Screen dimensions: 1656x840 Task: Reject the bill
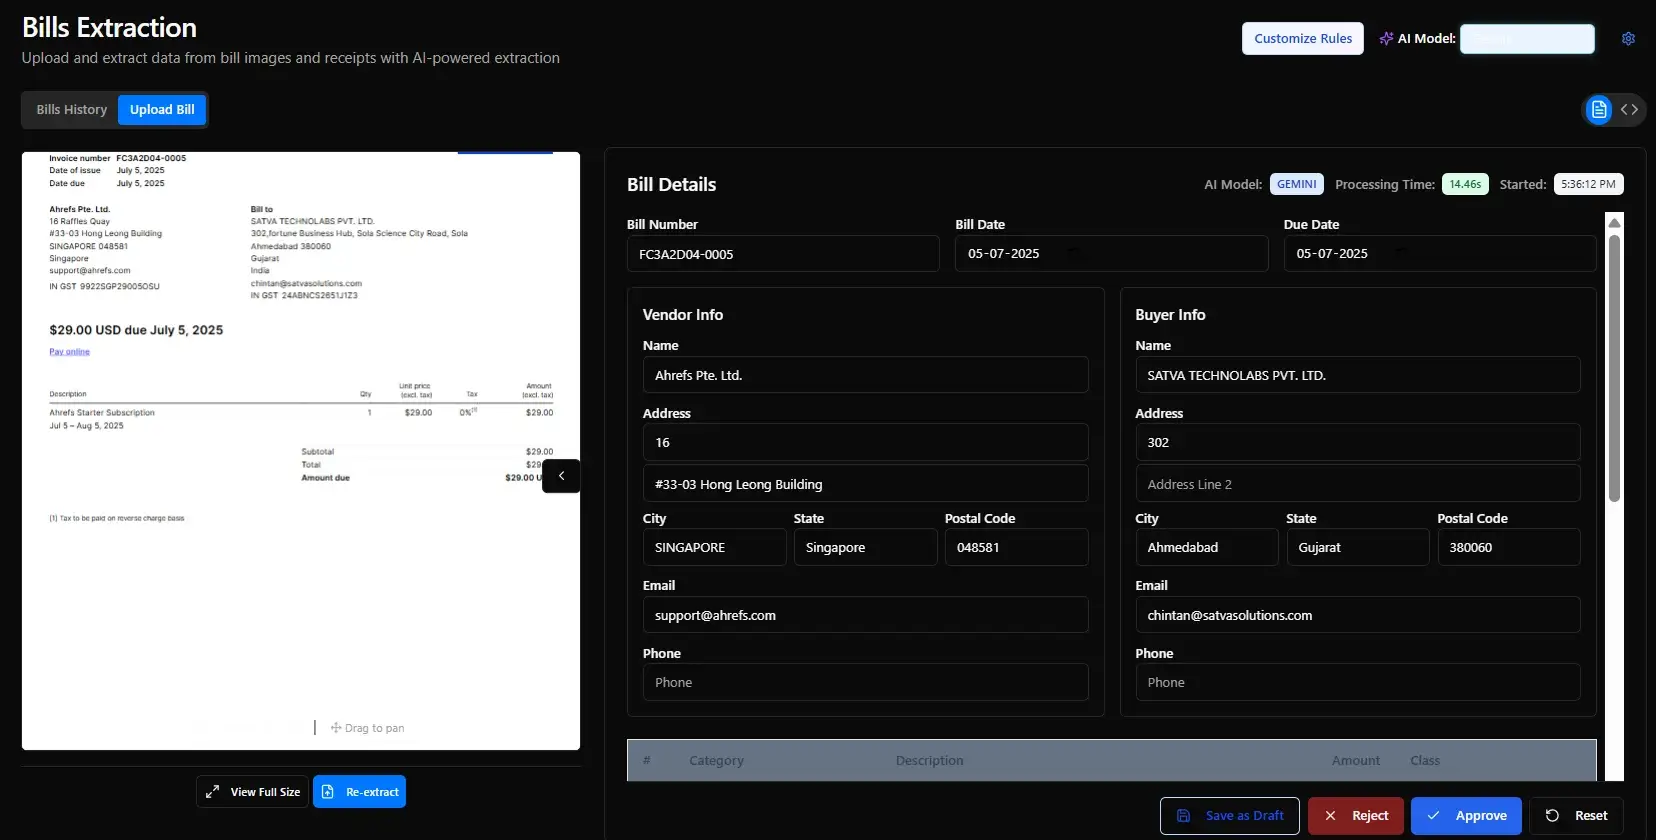(1355, 816)
